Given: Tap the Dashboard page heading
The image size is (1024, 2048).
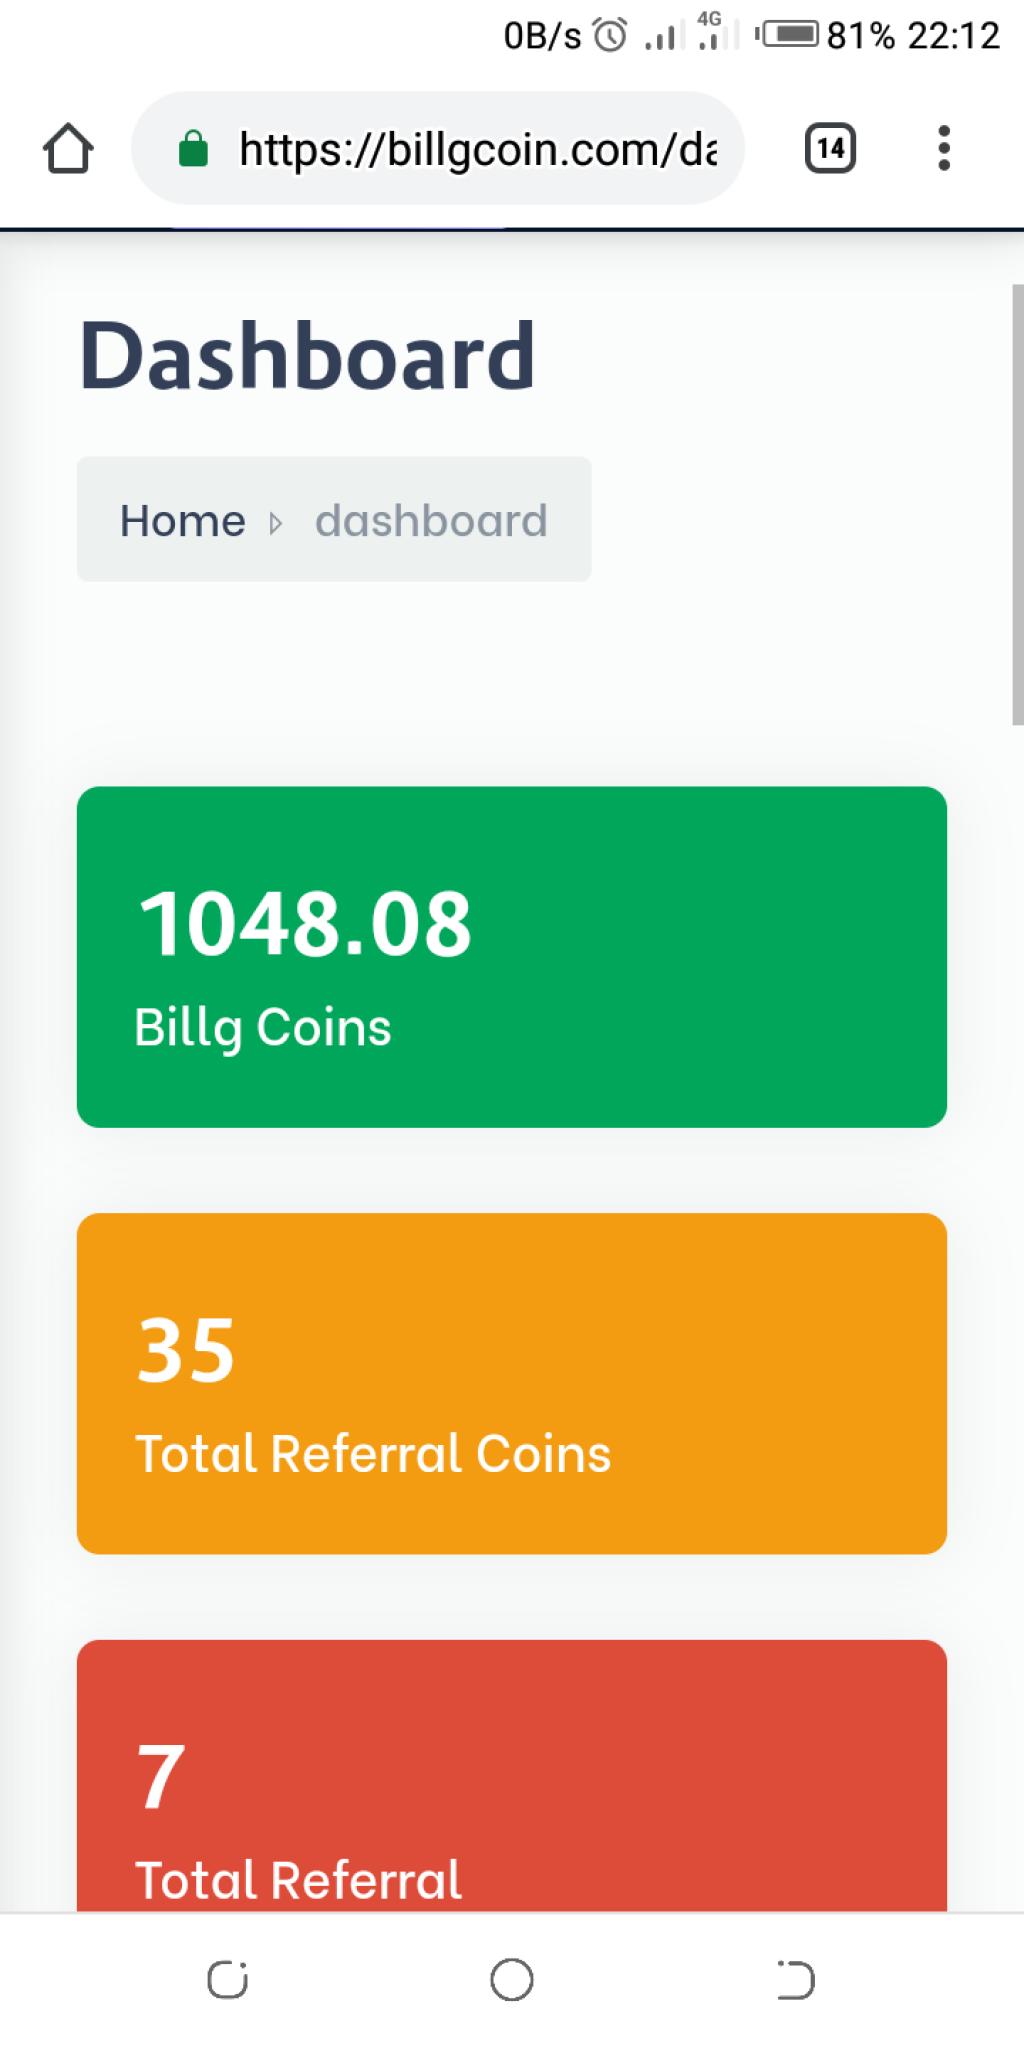Looking at the screenshot, I should point(307,356).
